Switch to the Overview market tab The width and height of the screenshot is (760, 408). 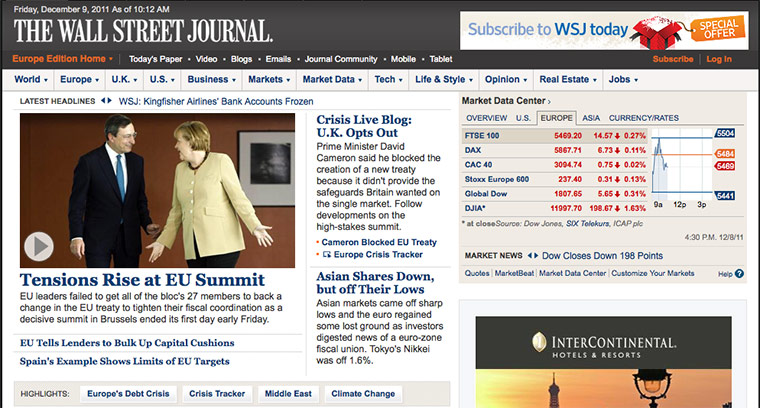(x=486, y=118)
